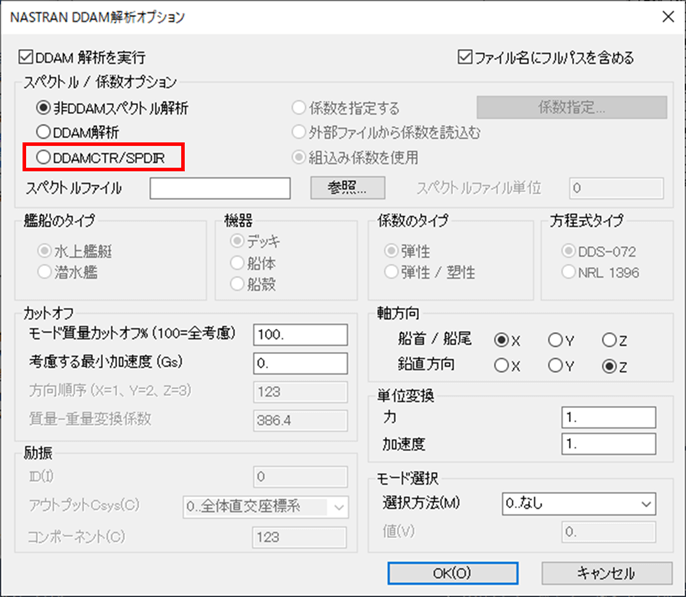The width and height of the screenshot is (686, 597).
Task: Click the キャンセル button
Action: click(607, 573)
